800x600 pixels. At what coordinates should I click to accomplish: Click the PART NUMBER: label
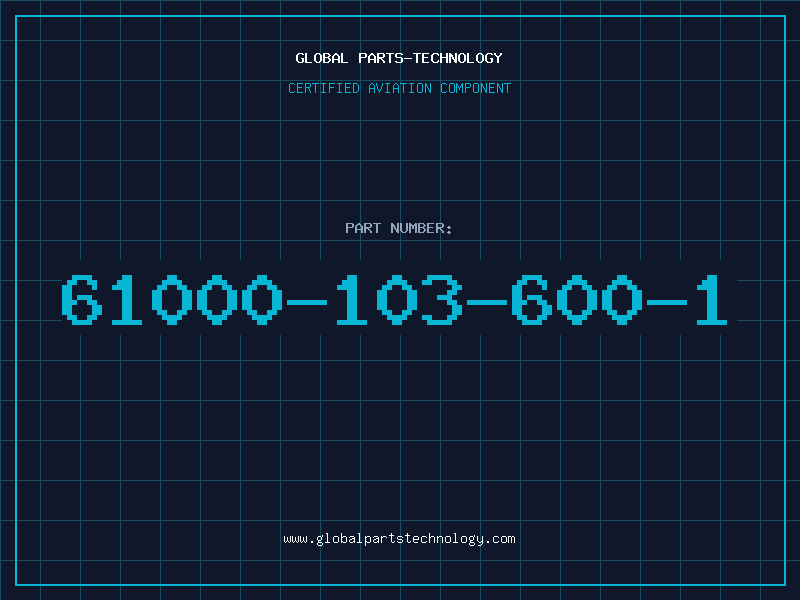pyautogui.click(x=399, y=228)
